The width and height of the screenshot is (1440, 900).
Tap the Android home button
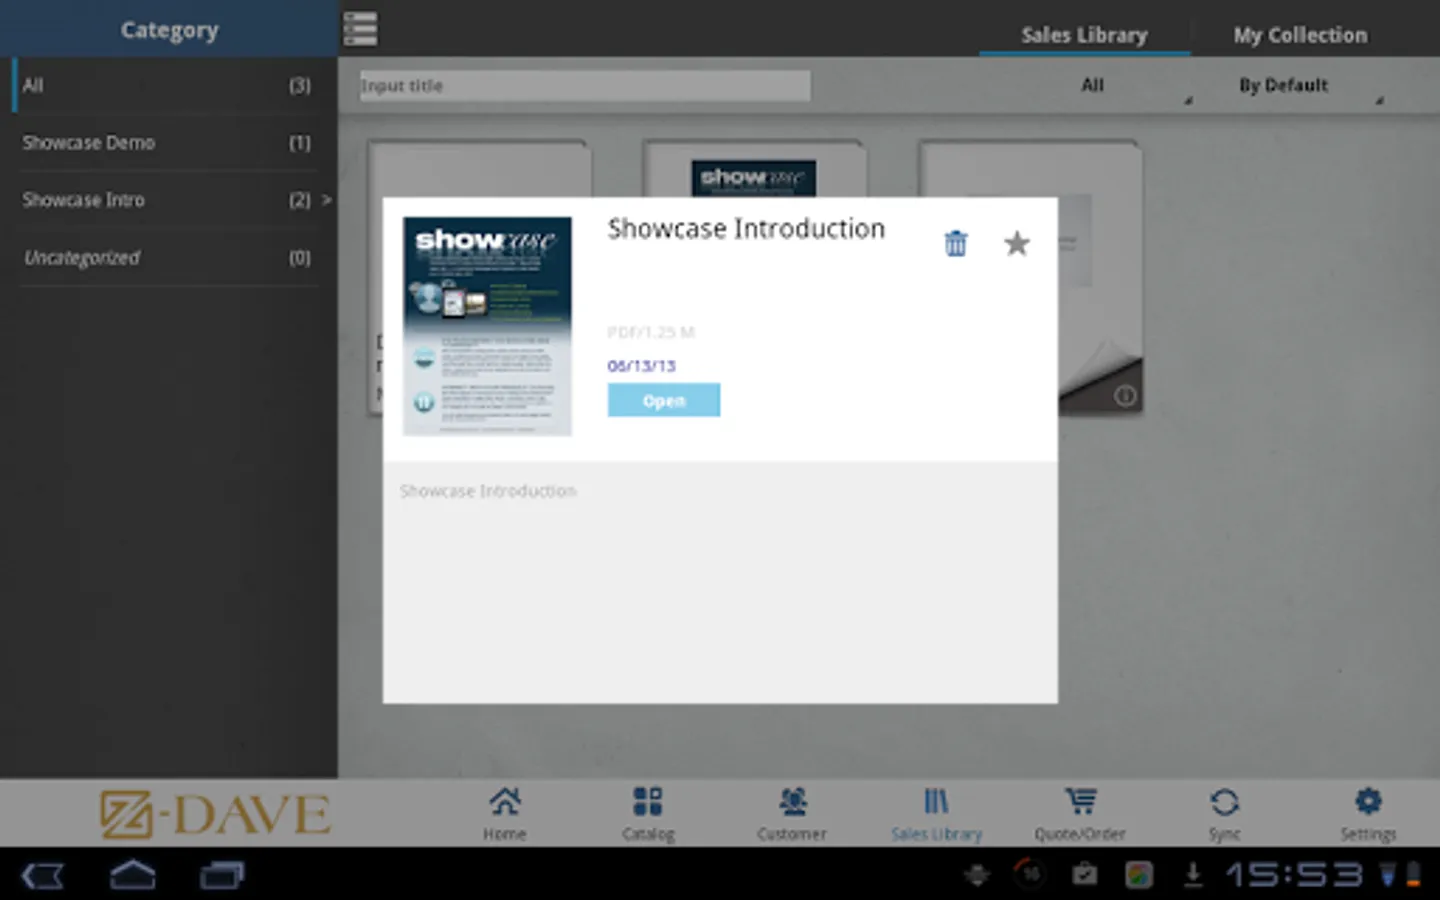tap(132, 876)
